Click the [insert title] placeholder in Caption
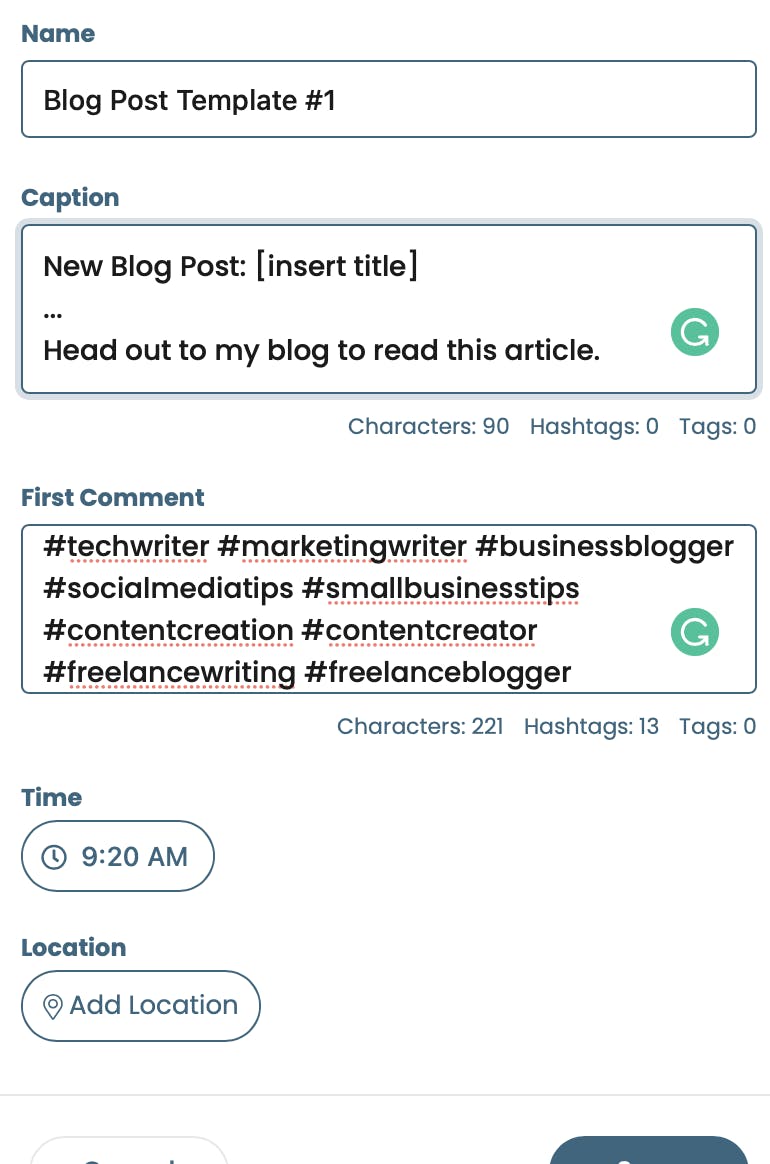The image size is (770, 1164). point(335,266)
